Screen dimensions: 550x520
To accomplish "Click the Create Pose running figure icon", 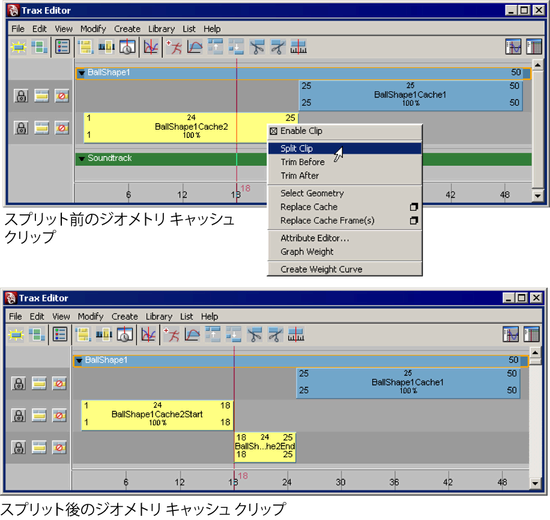I will pyautogui.click(x=174, y=47).
